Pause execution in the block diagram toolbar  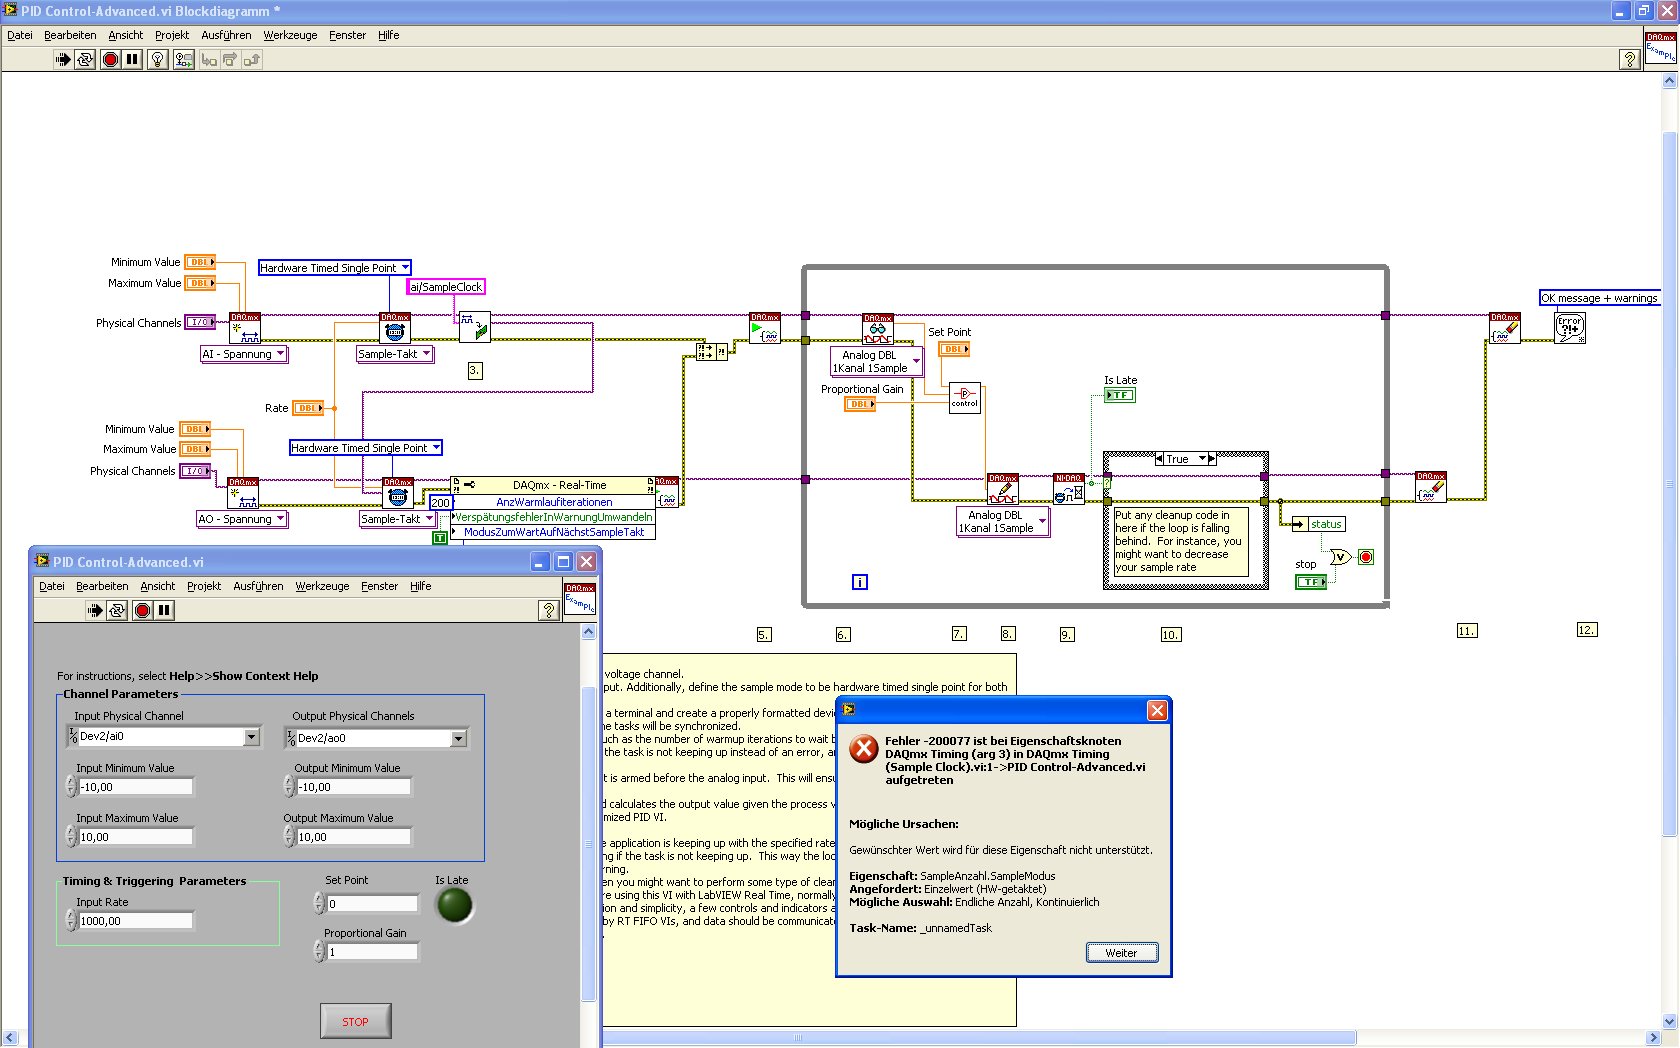tap(132, 60)
